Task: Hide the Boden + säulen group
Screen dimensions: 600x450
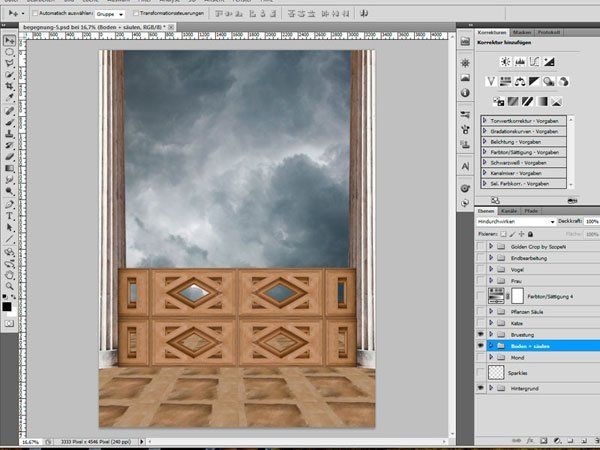Action: pos(480,346)
